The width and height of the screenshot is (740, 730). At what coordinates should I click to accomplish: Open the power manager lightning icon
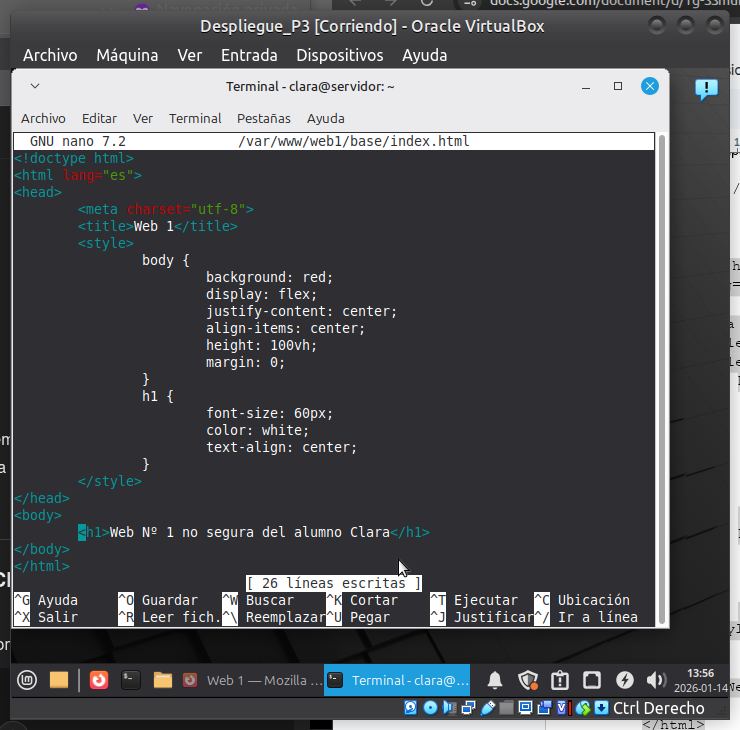click(625, 681)
